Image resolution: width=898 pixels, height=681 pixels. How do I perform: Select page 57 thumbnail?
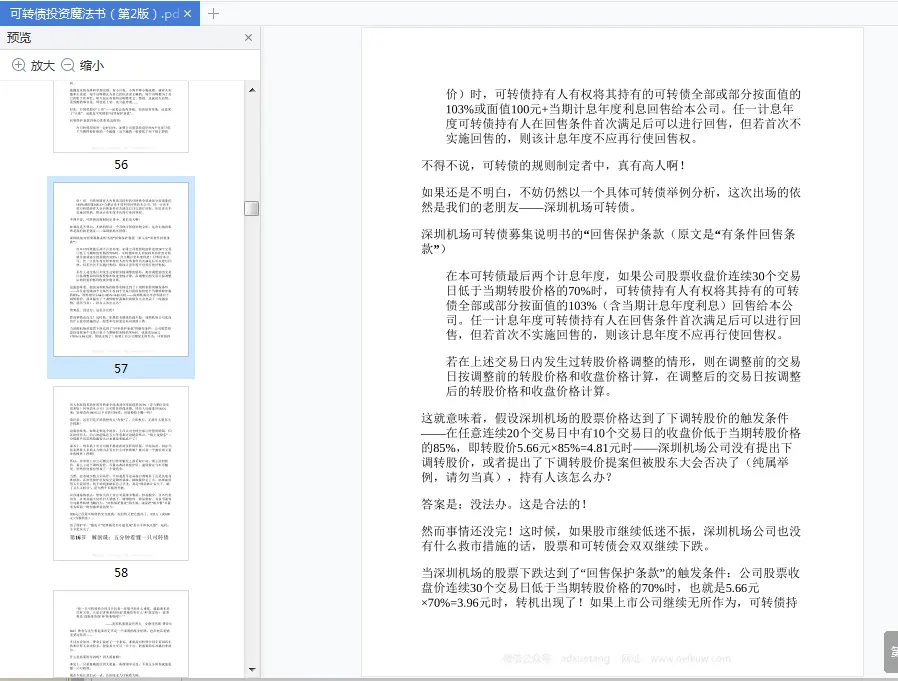tap(121, 269)
